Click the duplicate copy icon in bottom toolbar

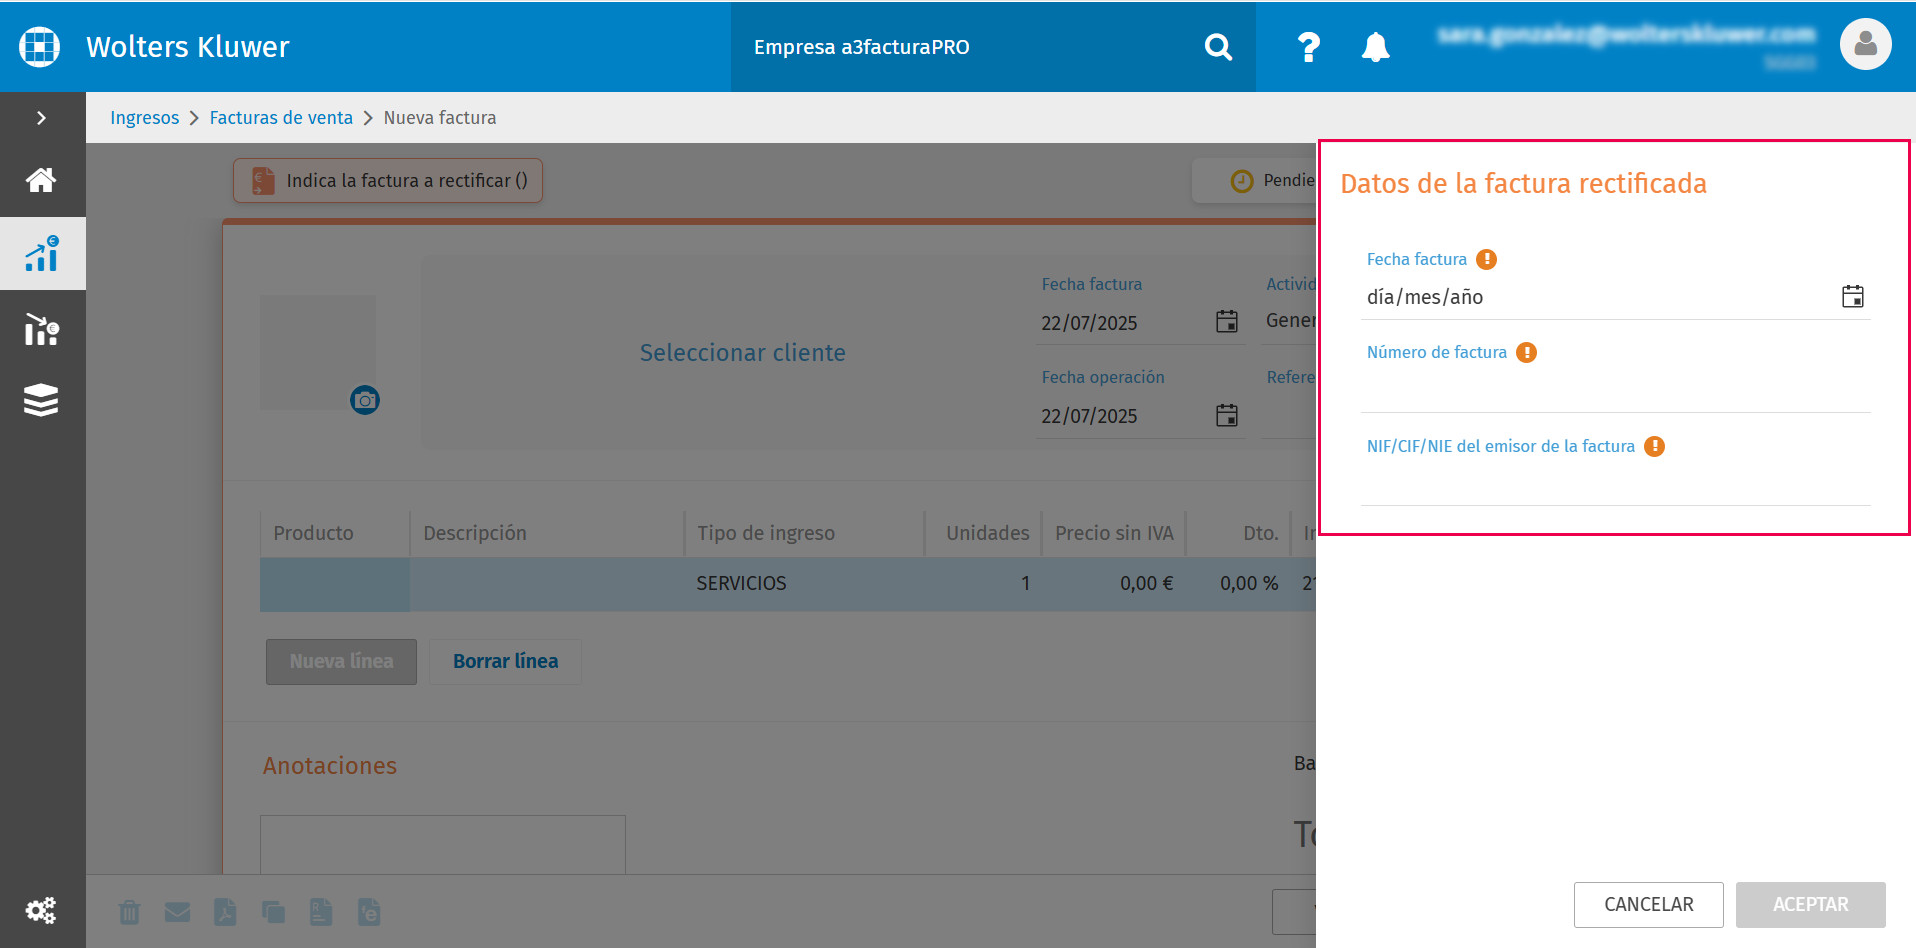(273, 912)
